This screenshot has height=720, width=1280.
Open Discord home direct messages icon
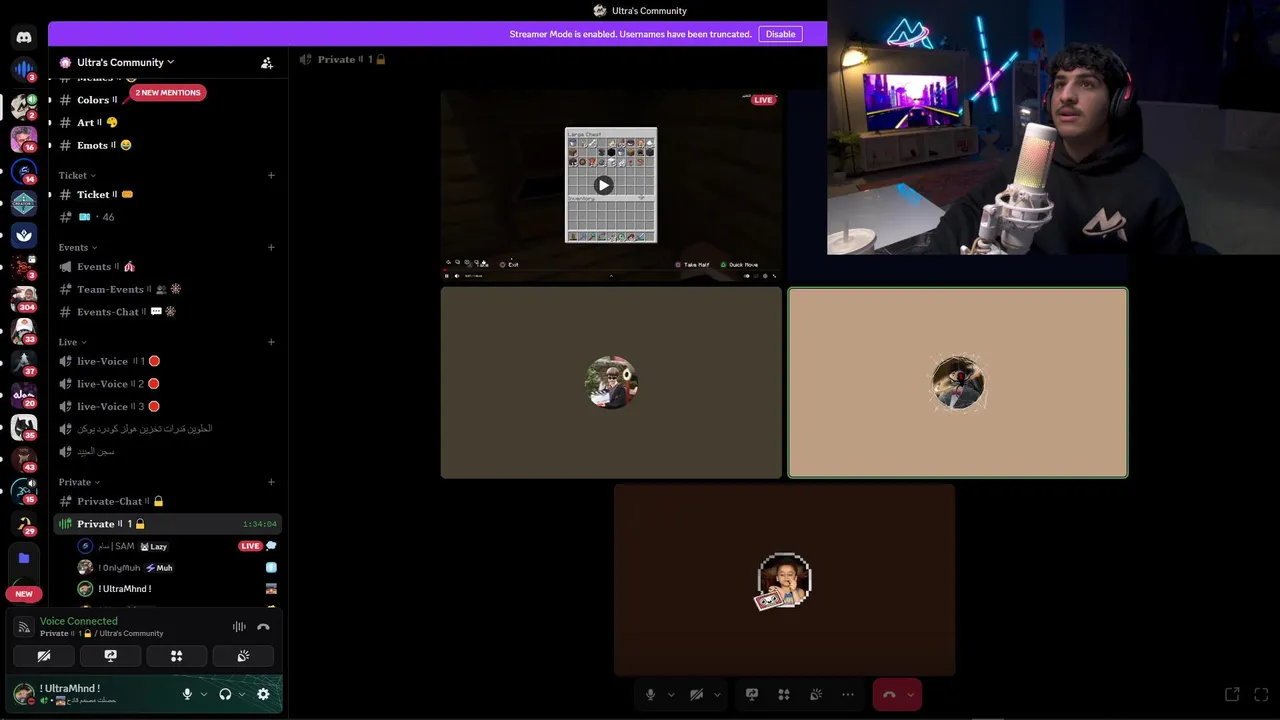[x=24, y=37]
